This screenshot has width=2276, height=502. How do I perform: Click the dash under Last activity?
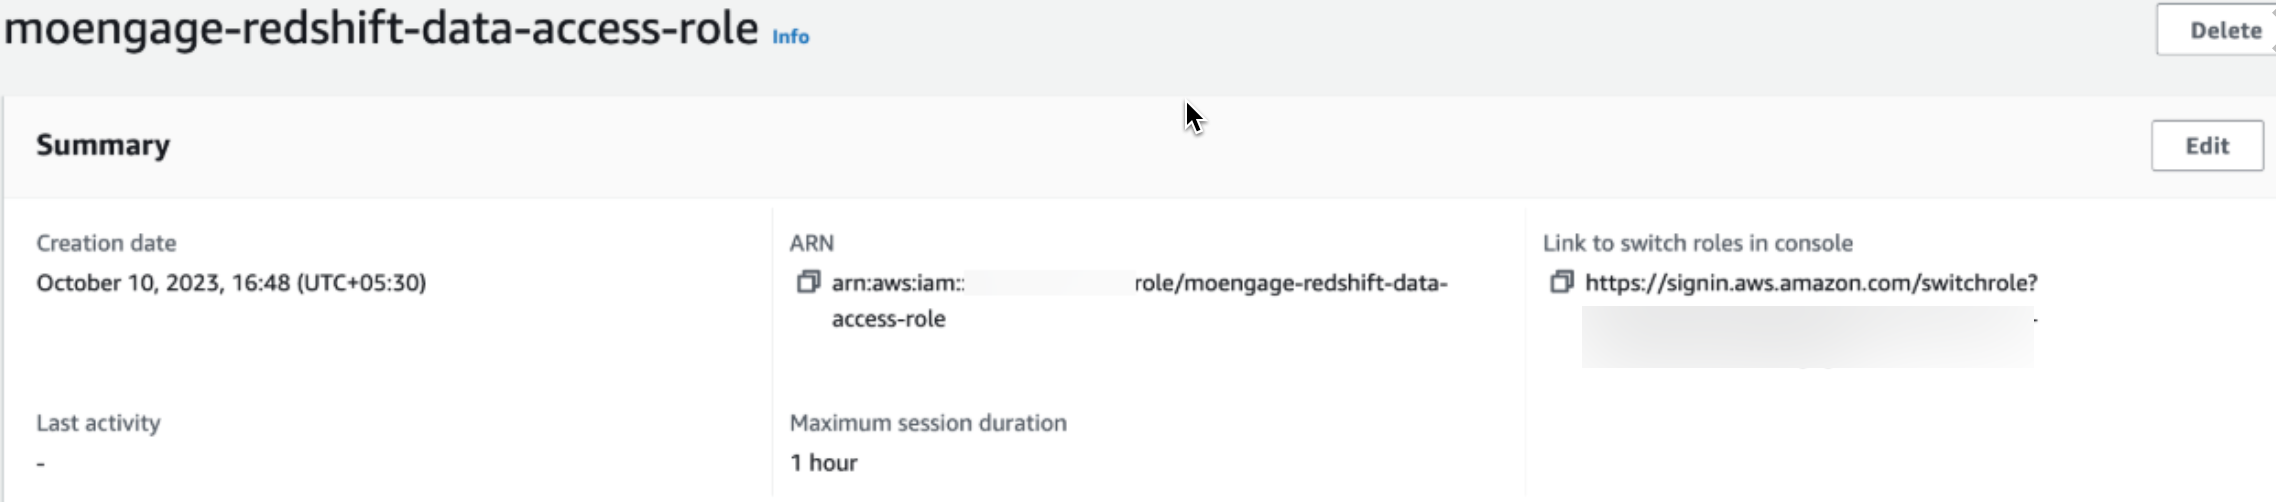(x=41, y=463)
